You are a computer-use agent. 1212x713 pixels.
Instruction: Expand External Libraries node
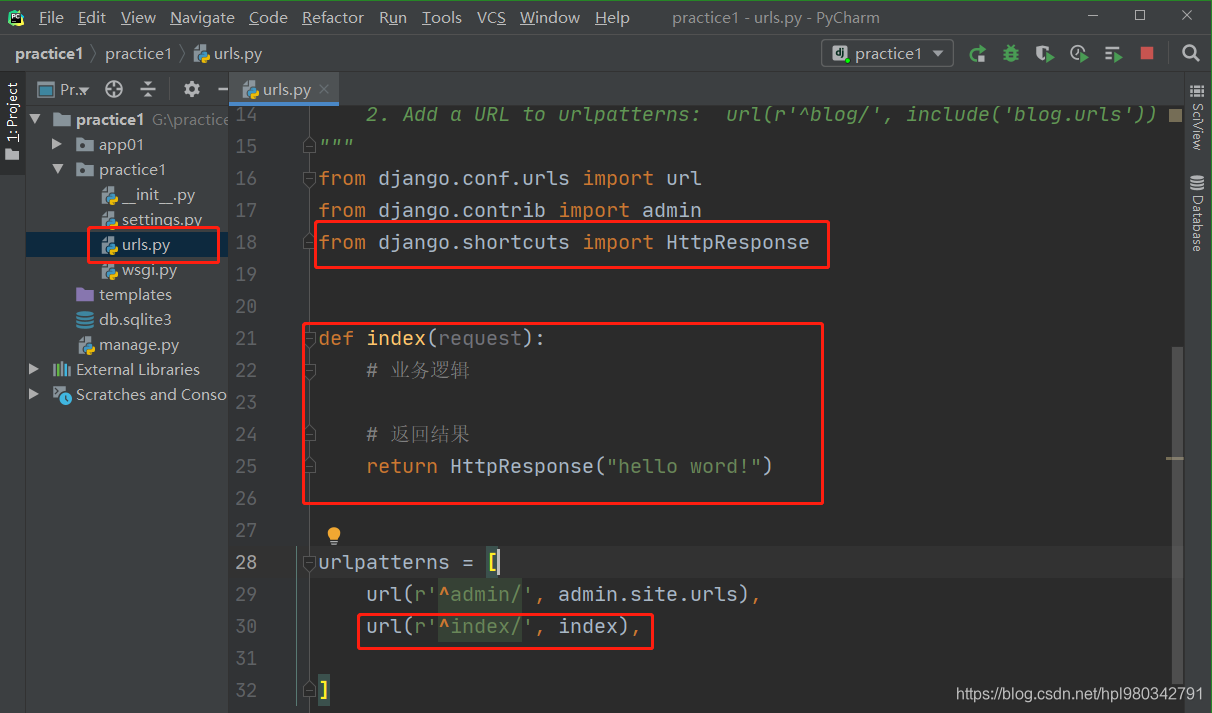click(x=35, y=370)
